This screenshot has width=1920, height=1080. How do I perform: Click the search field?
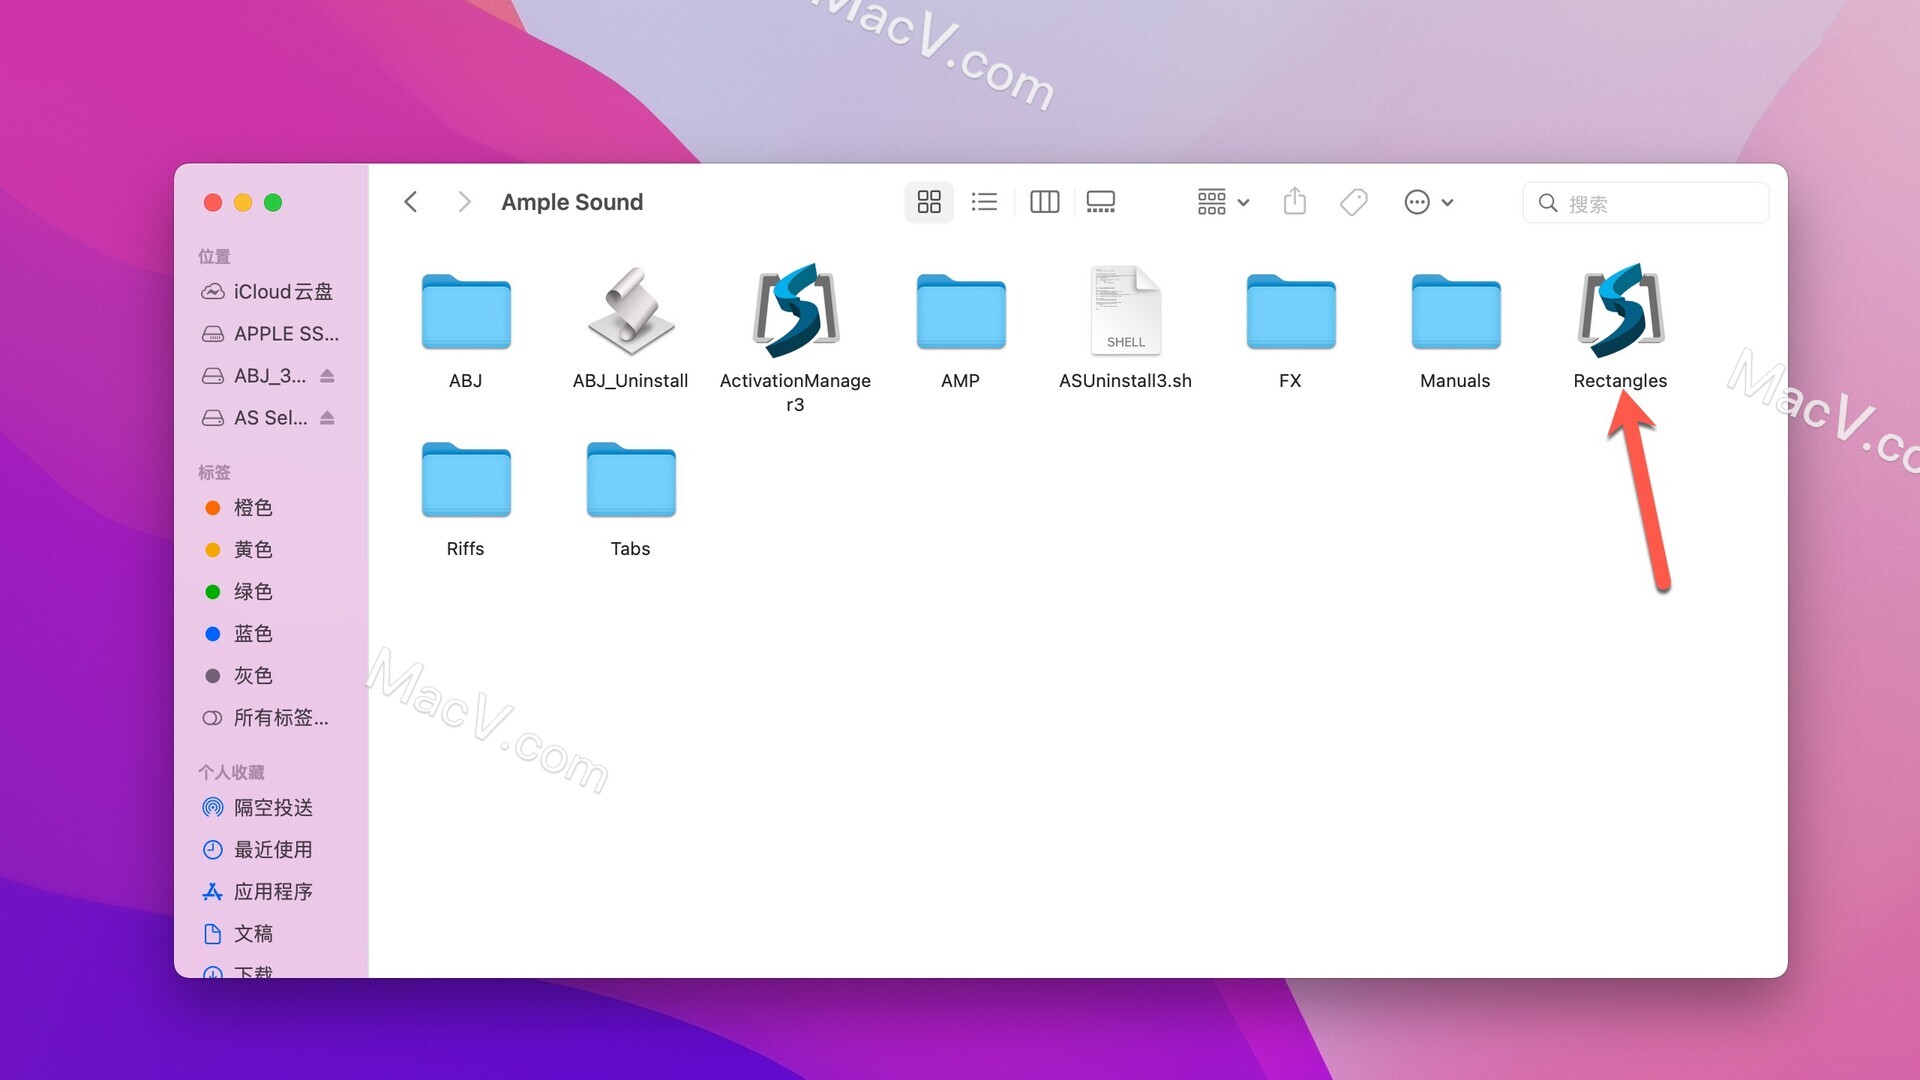point(1646,203)
